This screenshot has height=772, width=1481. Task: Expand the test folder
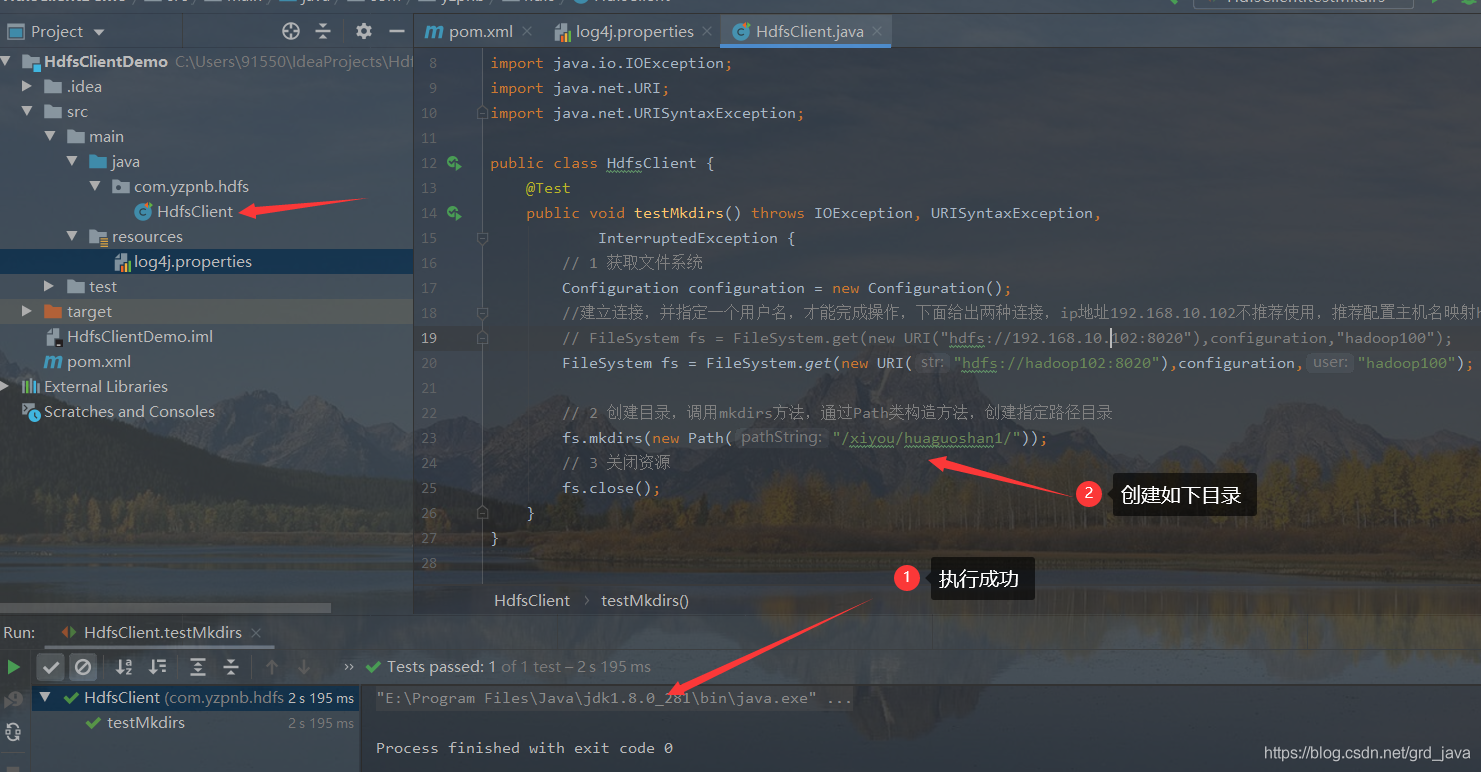click(x=50, y=287)
